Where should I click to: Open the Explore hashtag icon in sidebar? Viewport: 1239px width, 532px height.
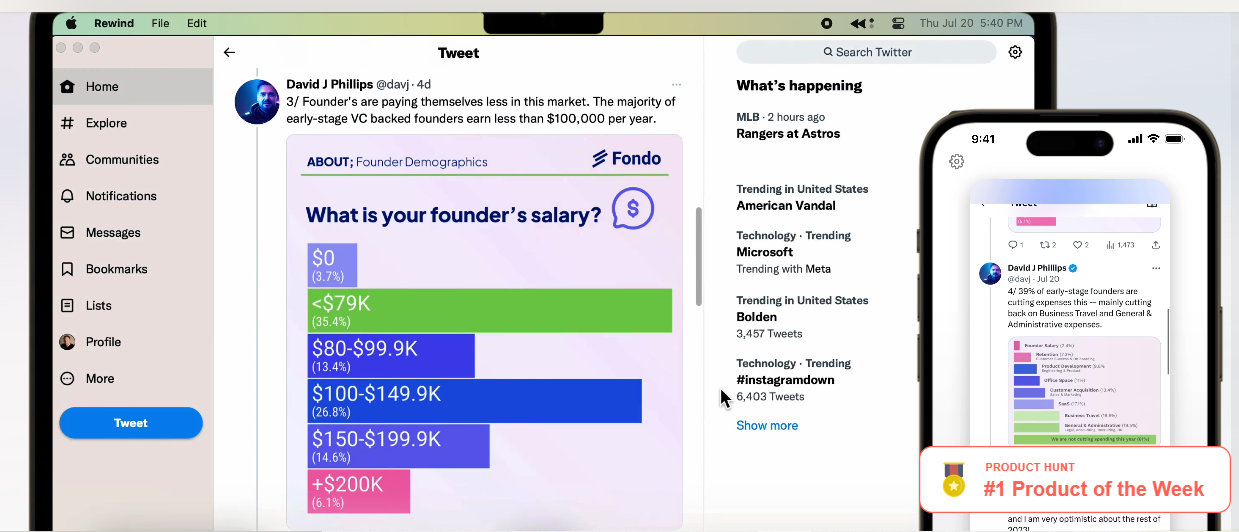(x=67, y=123)
